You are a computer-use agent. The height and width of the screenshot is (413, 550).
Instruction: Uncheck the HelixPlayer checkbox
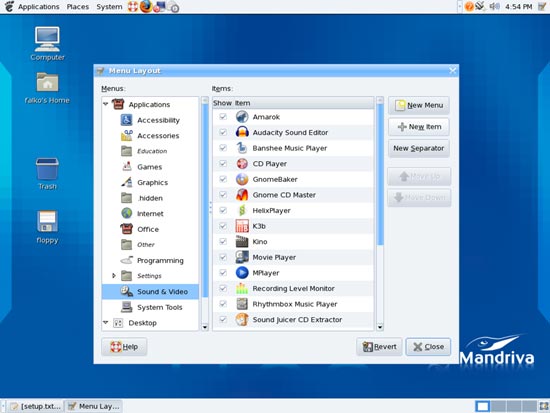tap(223, 210)
